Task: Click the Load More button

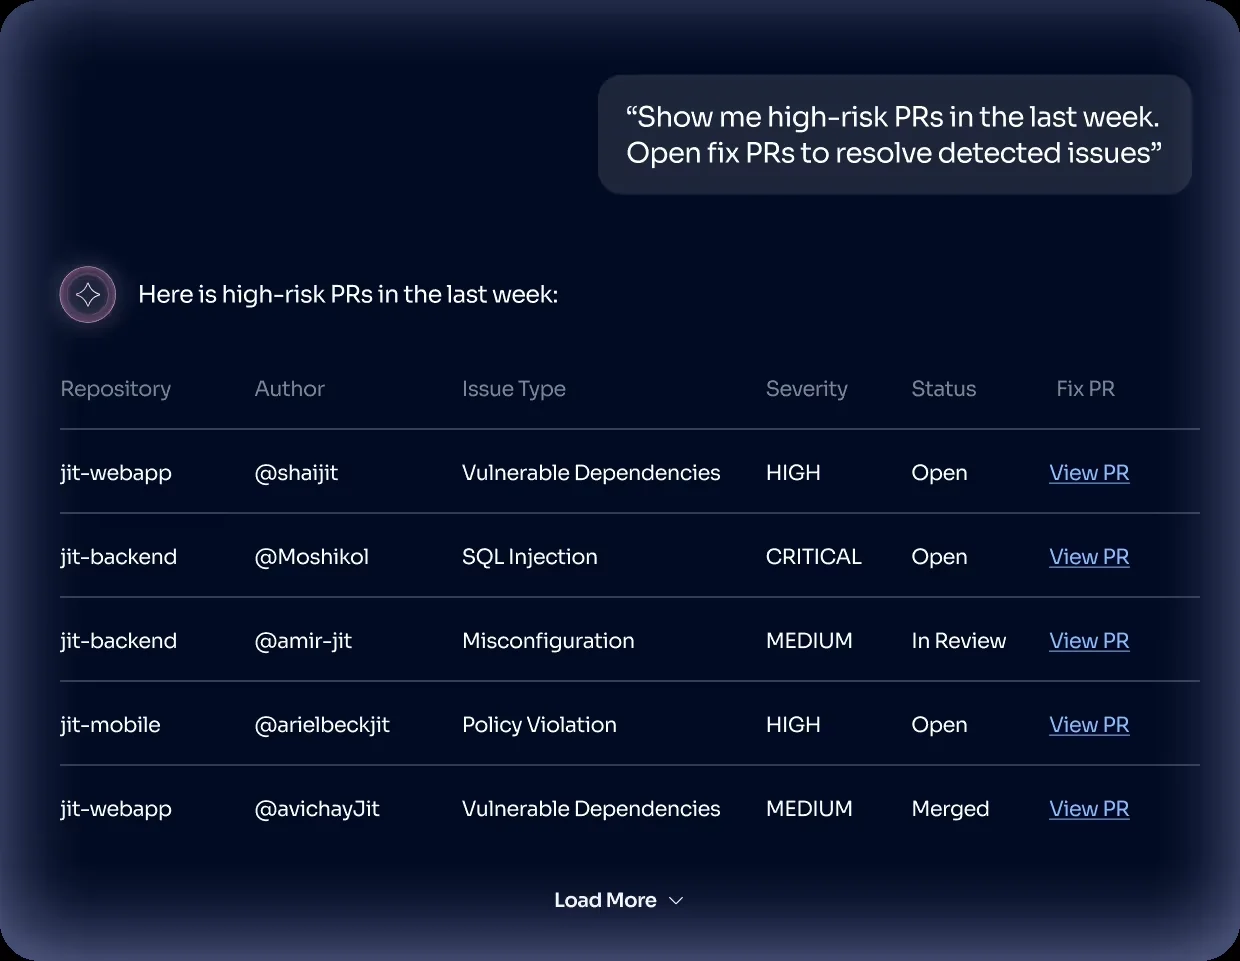Action: pyautogui.click(x=605, y=900)
